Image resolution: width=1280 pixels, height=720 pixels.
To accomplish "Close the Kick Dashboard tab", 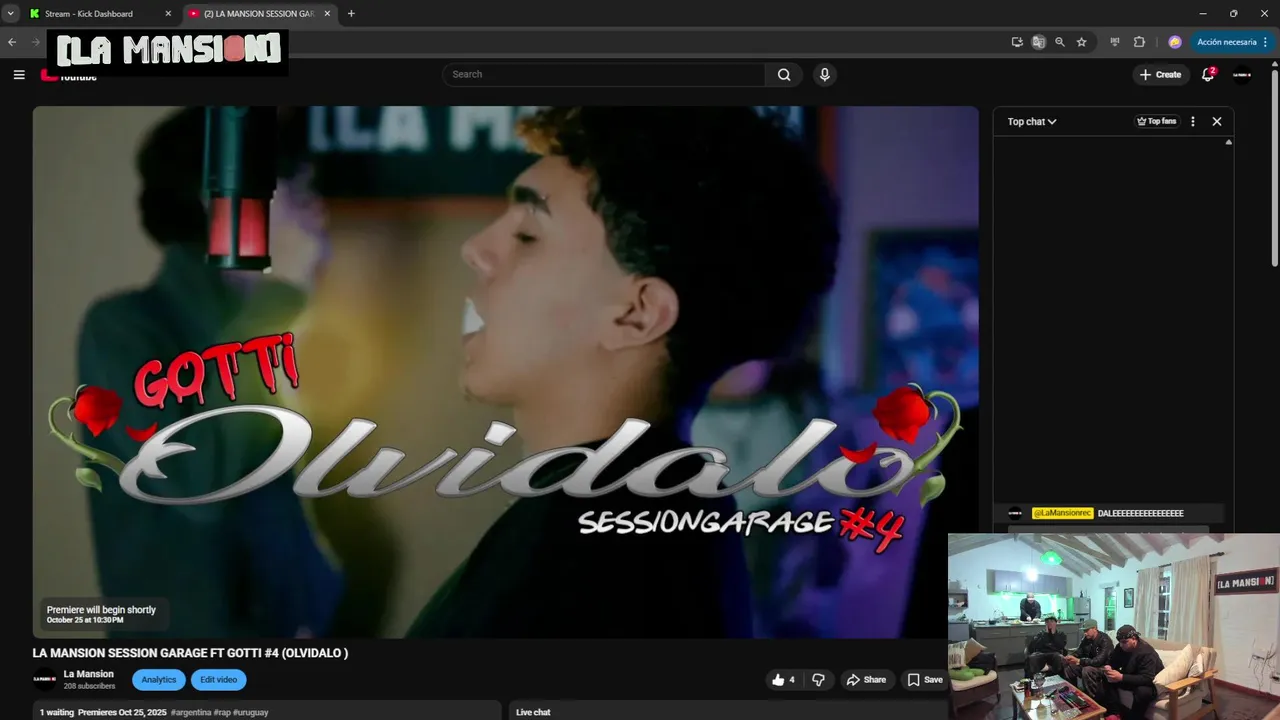I will 167,14.
